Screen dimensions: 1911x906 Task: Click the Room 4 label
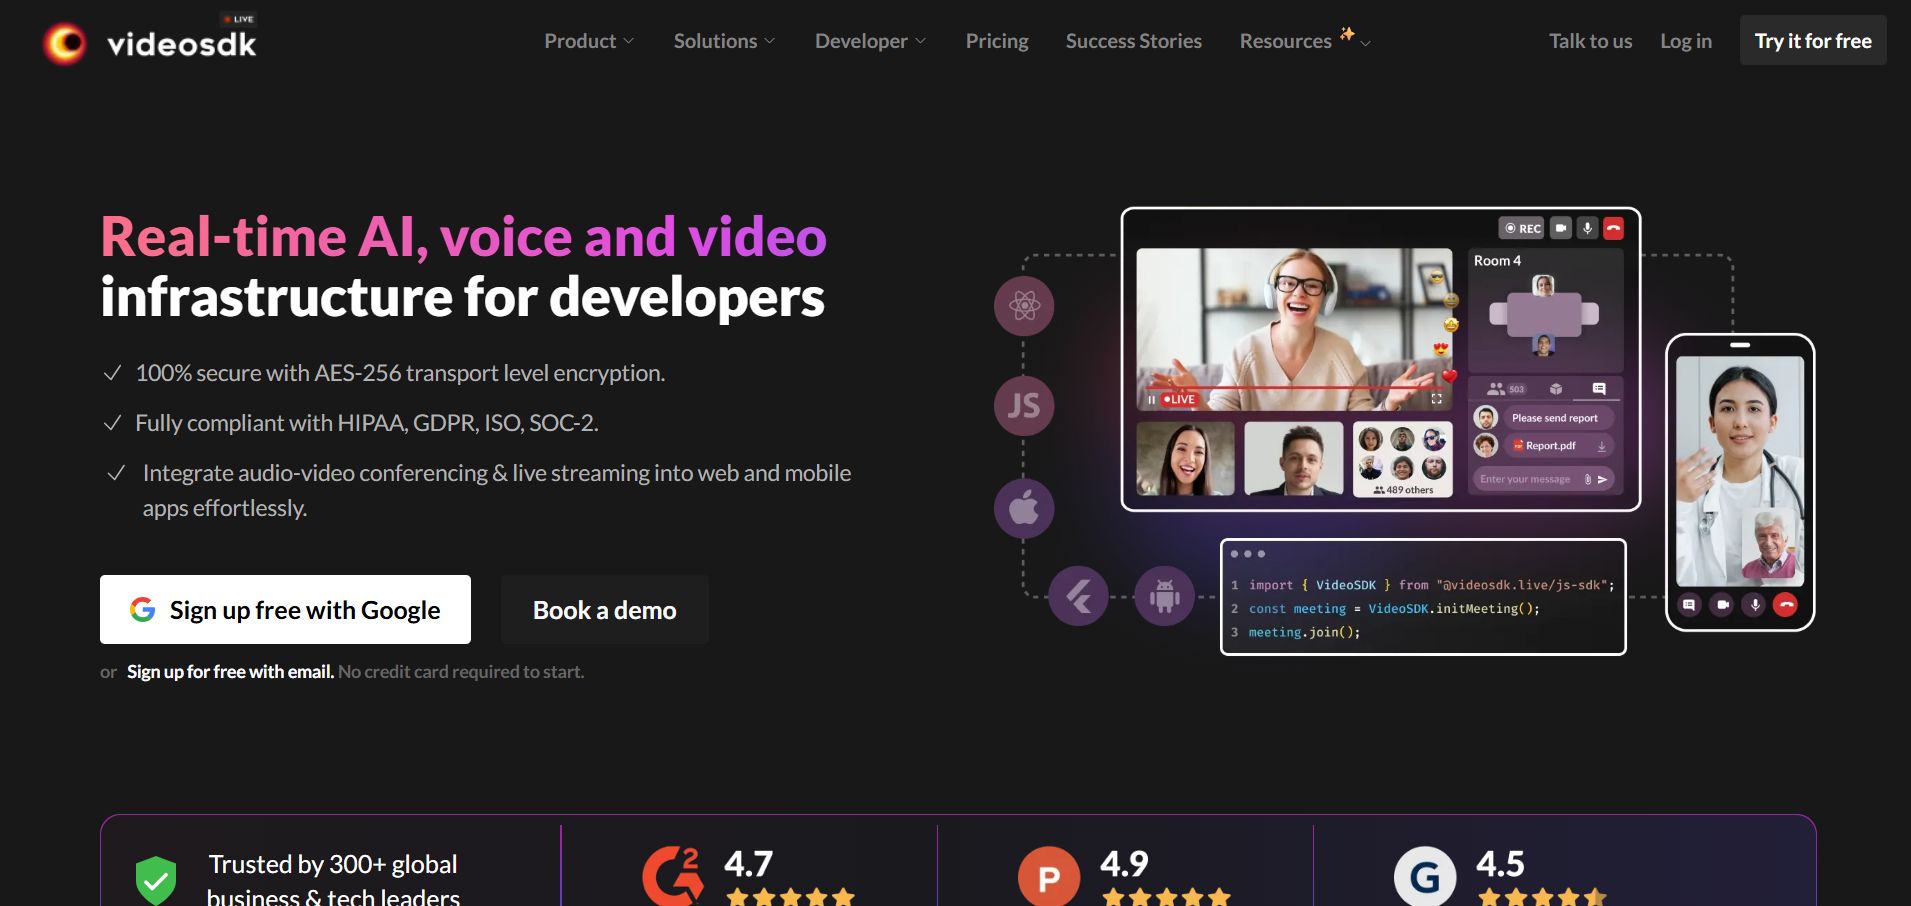pyautogui.click(x=1497, y=260)
